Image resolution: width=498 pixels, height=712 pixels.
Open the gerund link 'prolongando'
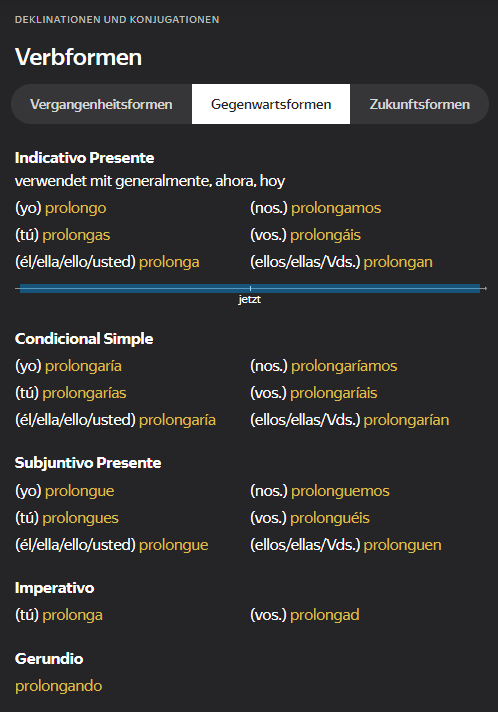coord(59,686)
